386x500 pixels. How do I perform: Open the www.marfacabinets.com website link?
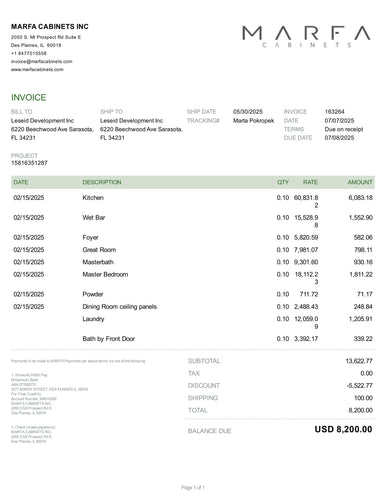click(x=37, y=69)
